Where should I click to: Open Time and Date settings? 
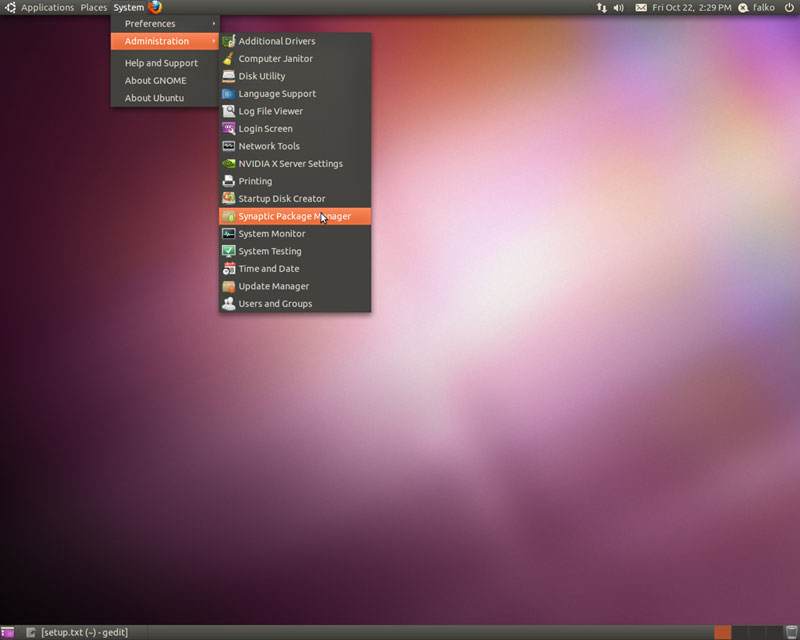(295, 268)
